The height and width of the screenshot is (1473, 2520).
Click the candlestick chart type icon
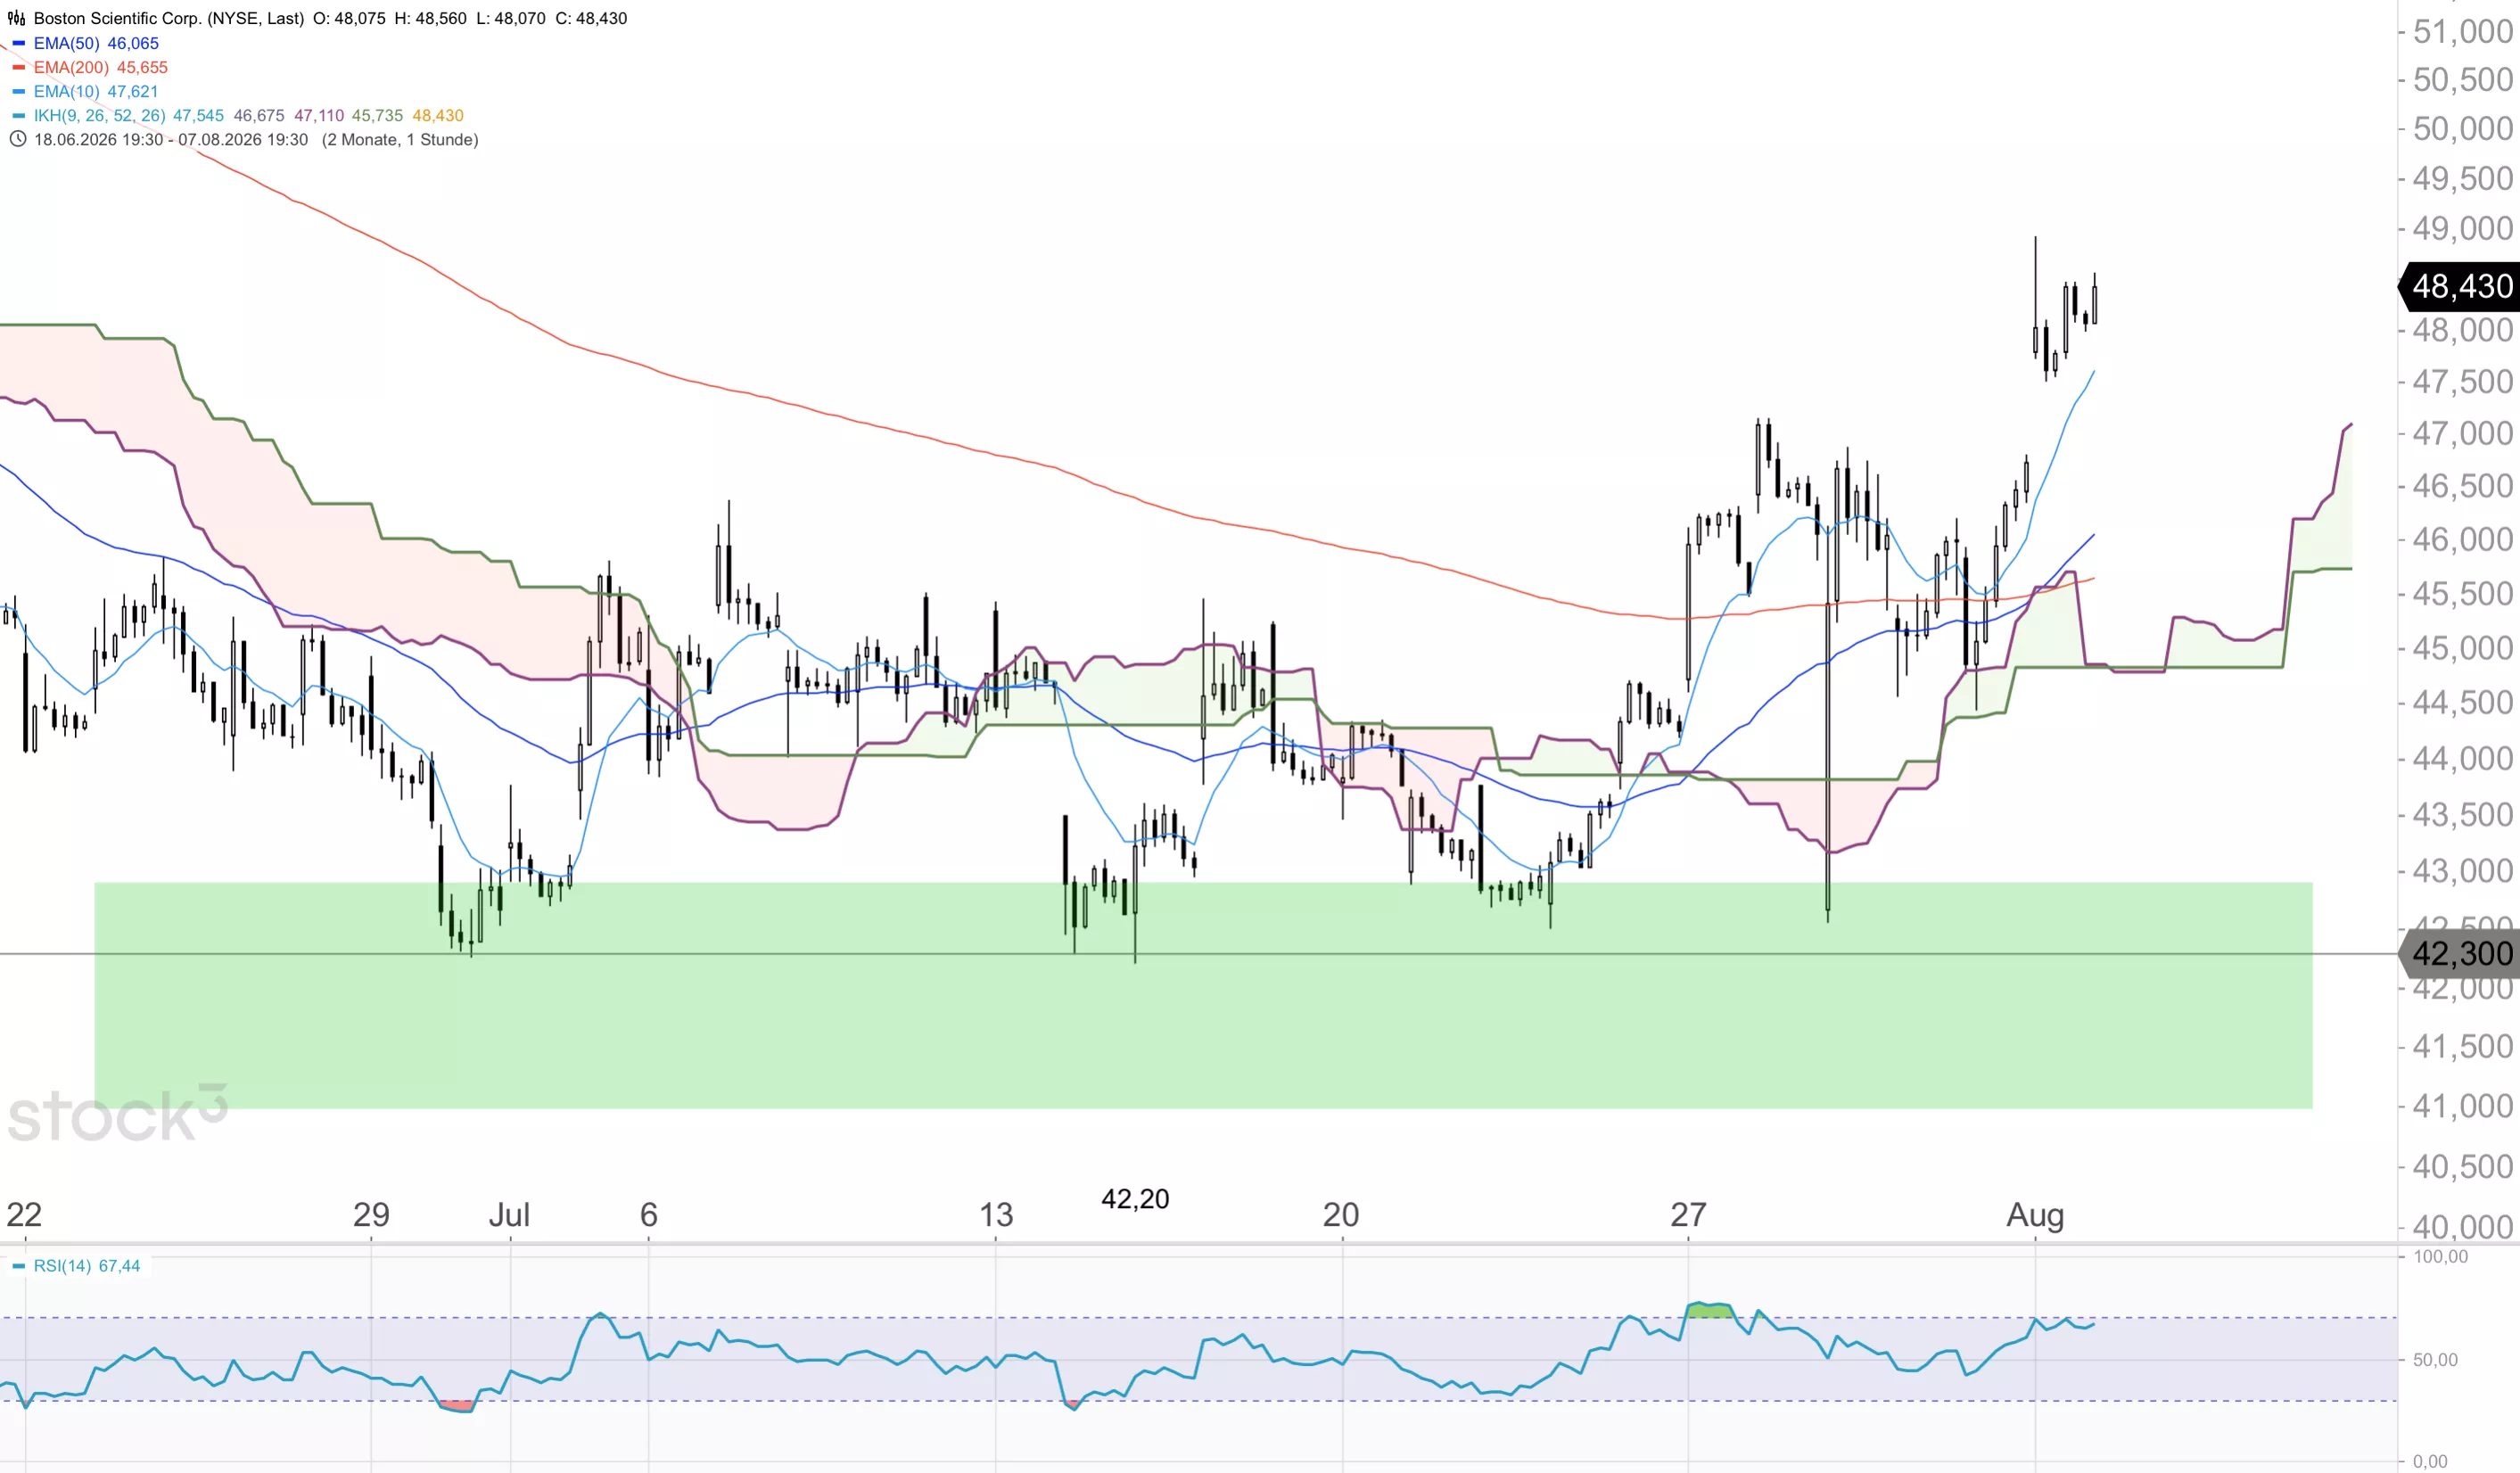pos(17,18)
